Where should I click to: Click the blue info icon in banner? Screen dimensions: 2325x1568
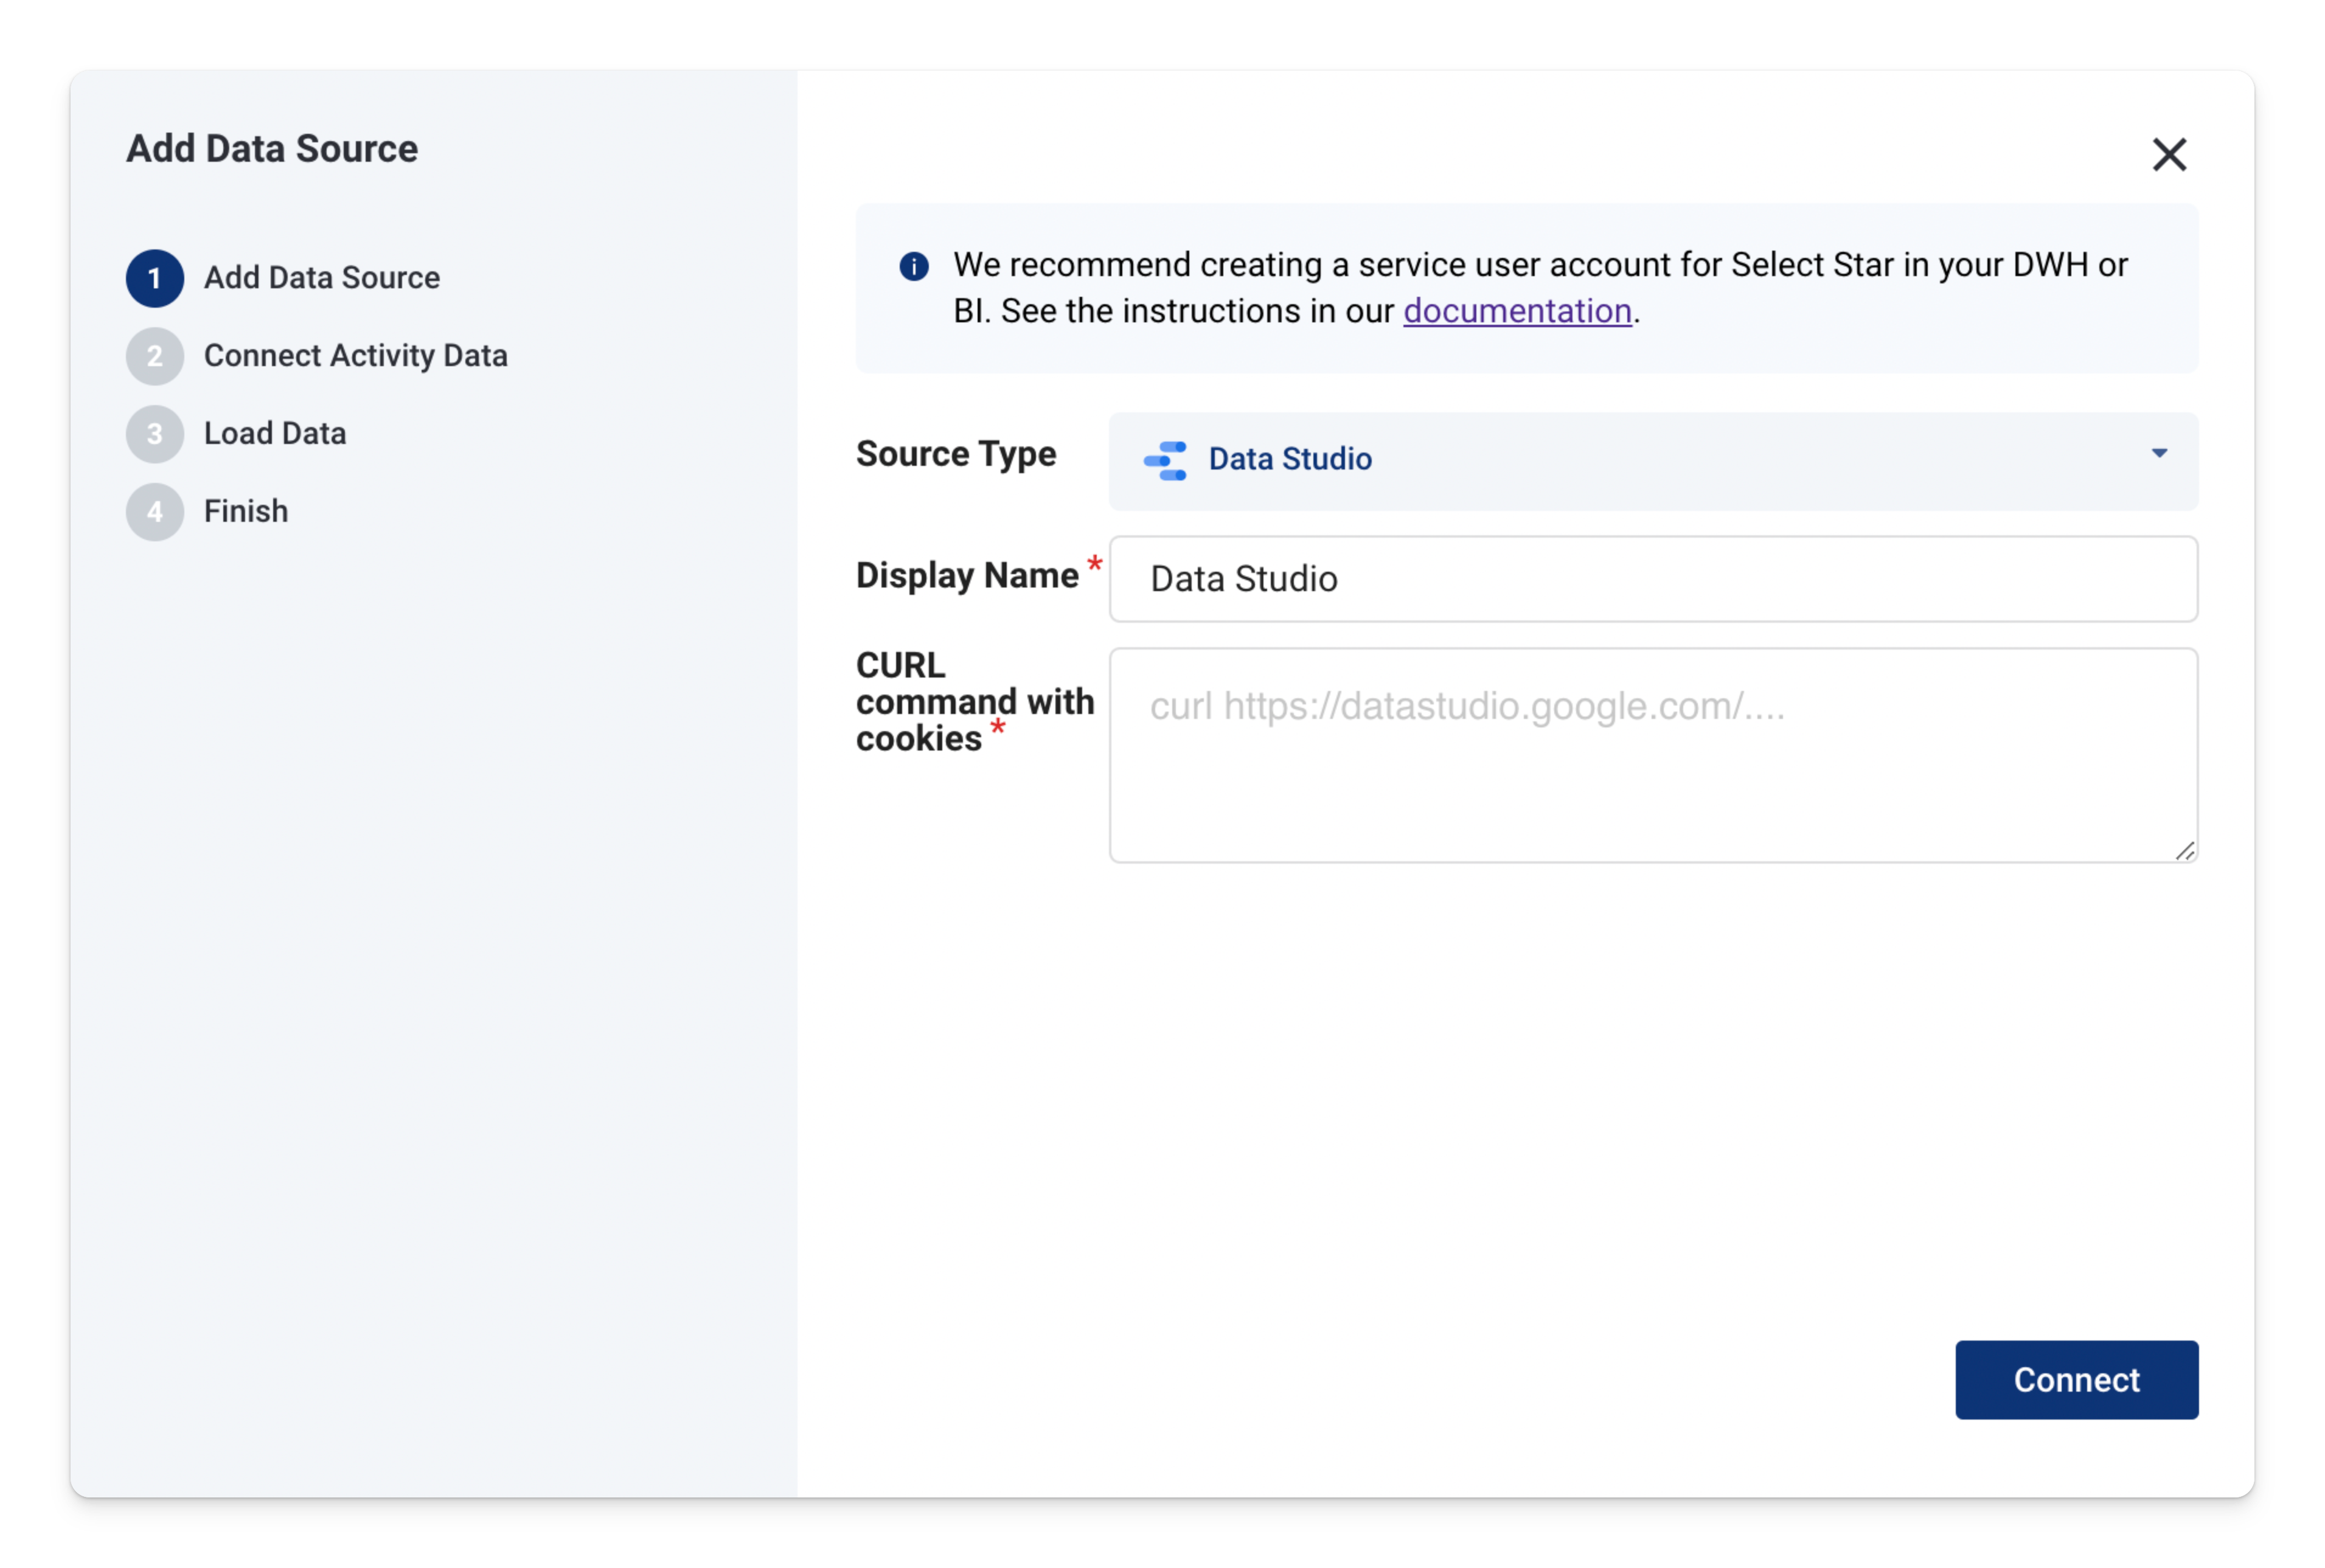tap(913, 266)
